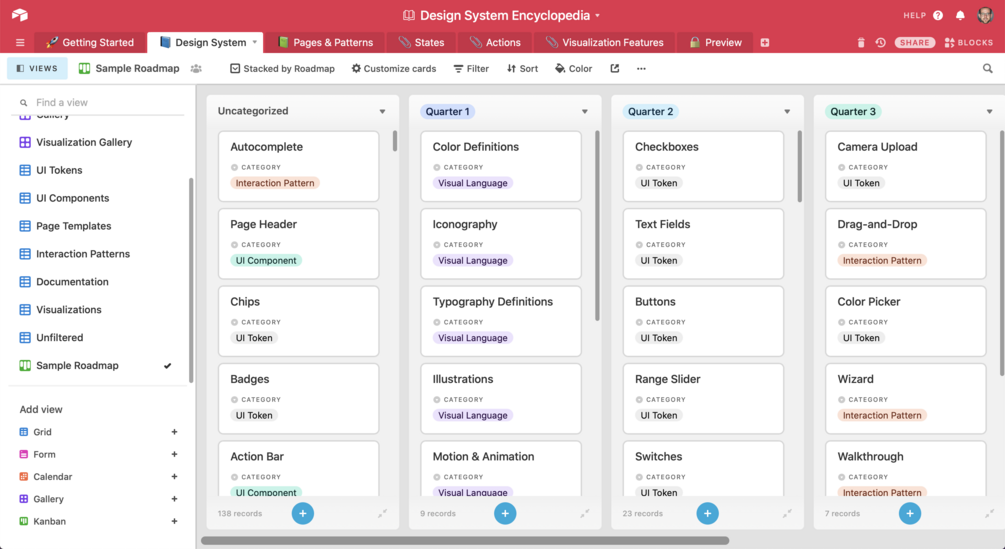Click the hamburger menu icon
Screen dimensions: 1005x549
[20, 42]
